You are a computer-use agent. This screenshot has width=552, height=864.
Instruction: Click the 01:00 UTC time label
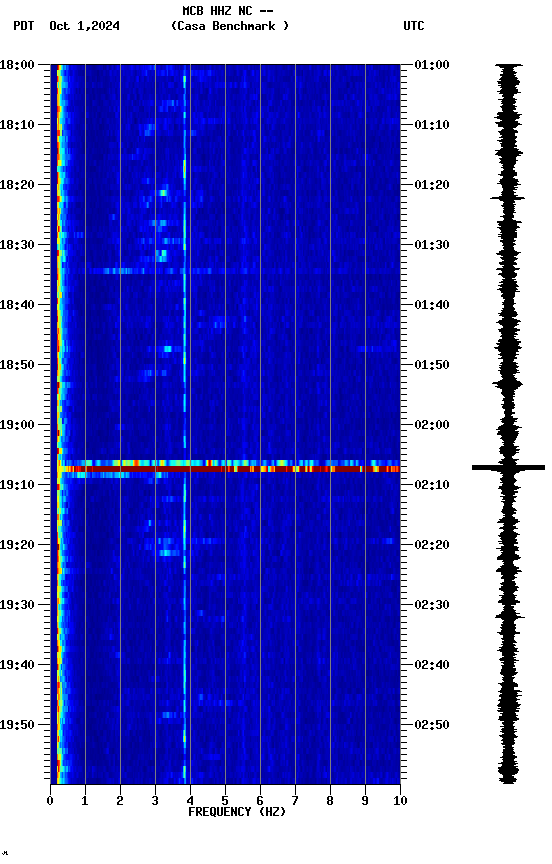coord(432,65)
